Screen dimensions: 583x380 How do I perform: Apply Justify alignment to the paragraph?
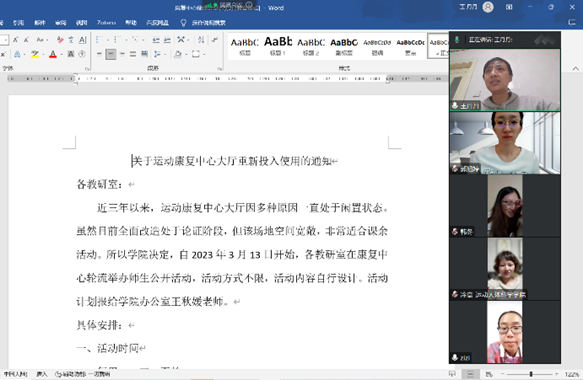pos(133,54)
